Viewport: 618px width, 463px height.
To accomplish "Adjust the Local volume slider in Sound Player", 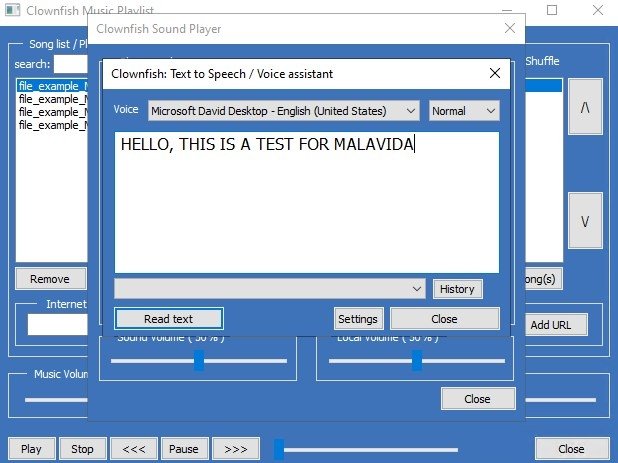I will tap(417, 361).
